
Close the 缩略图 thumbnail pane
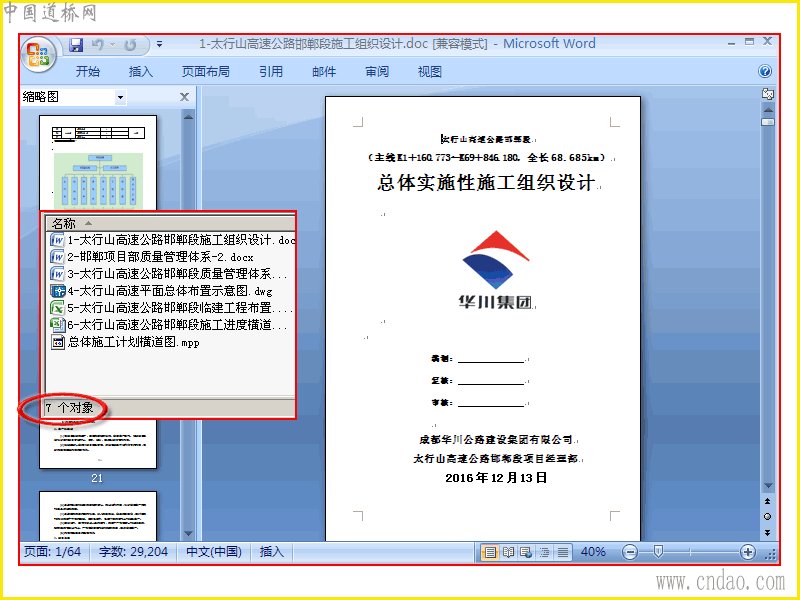185,97
